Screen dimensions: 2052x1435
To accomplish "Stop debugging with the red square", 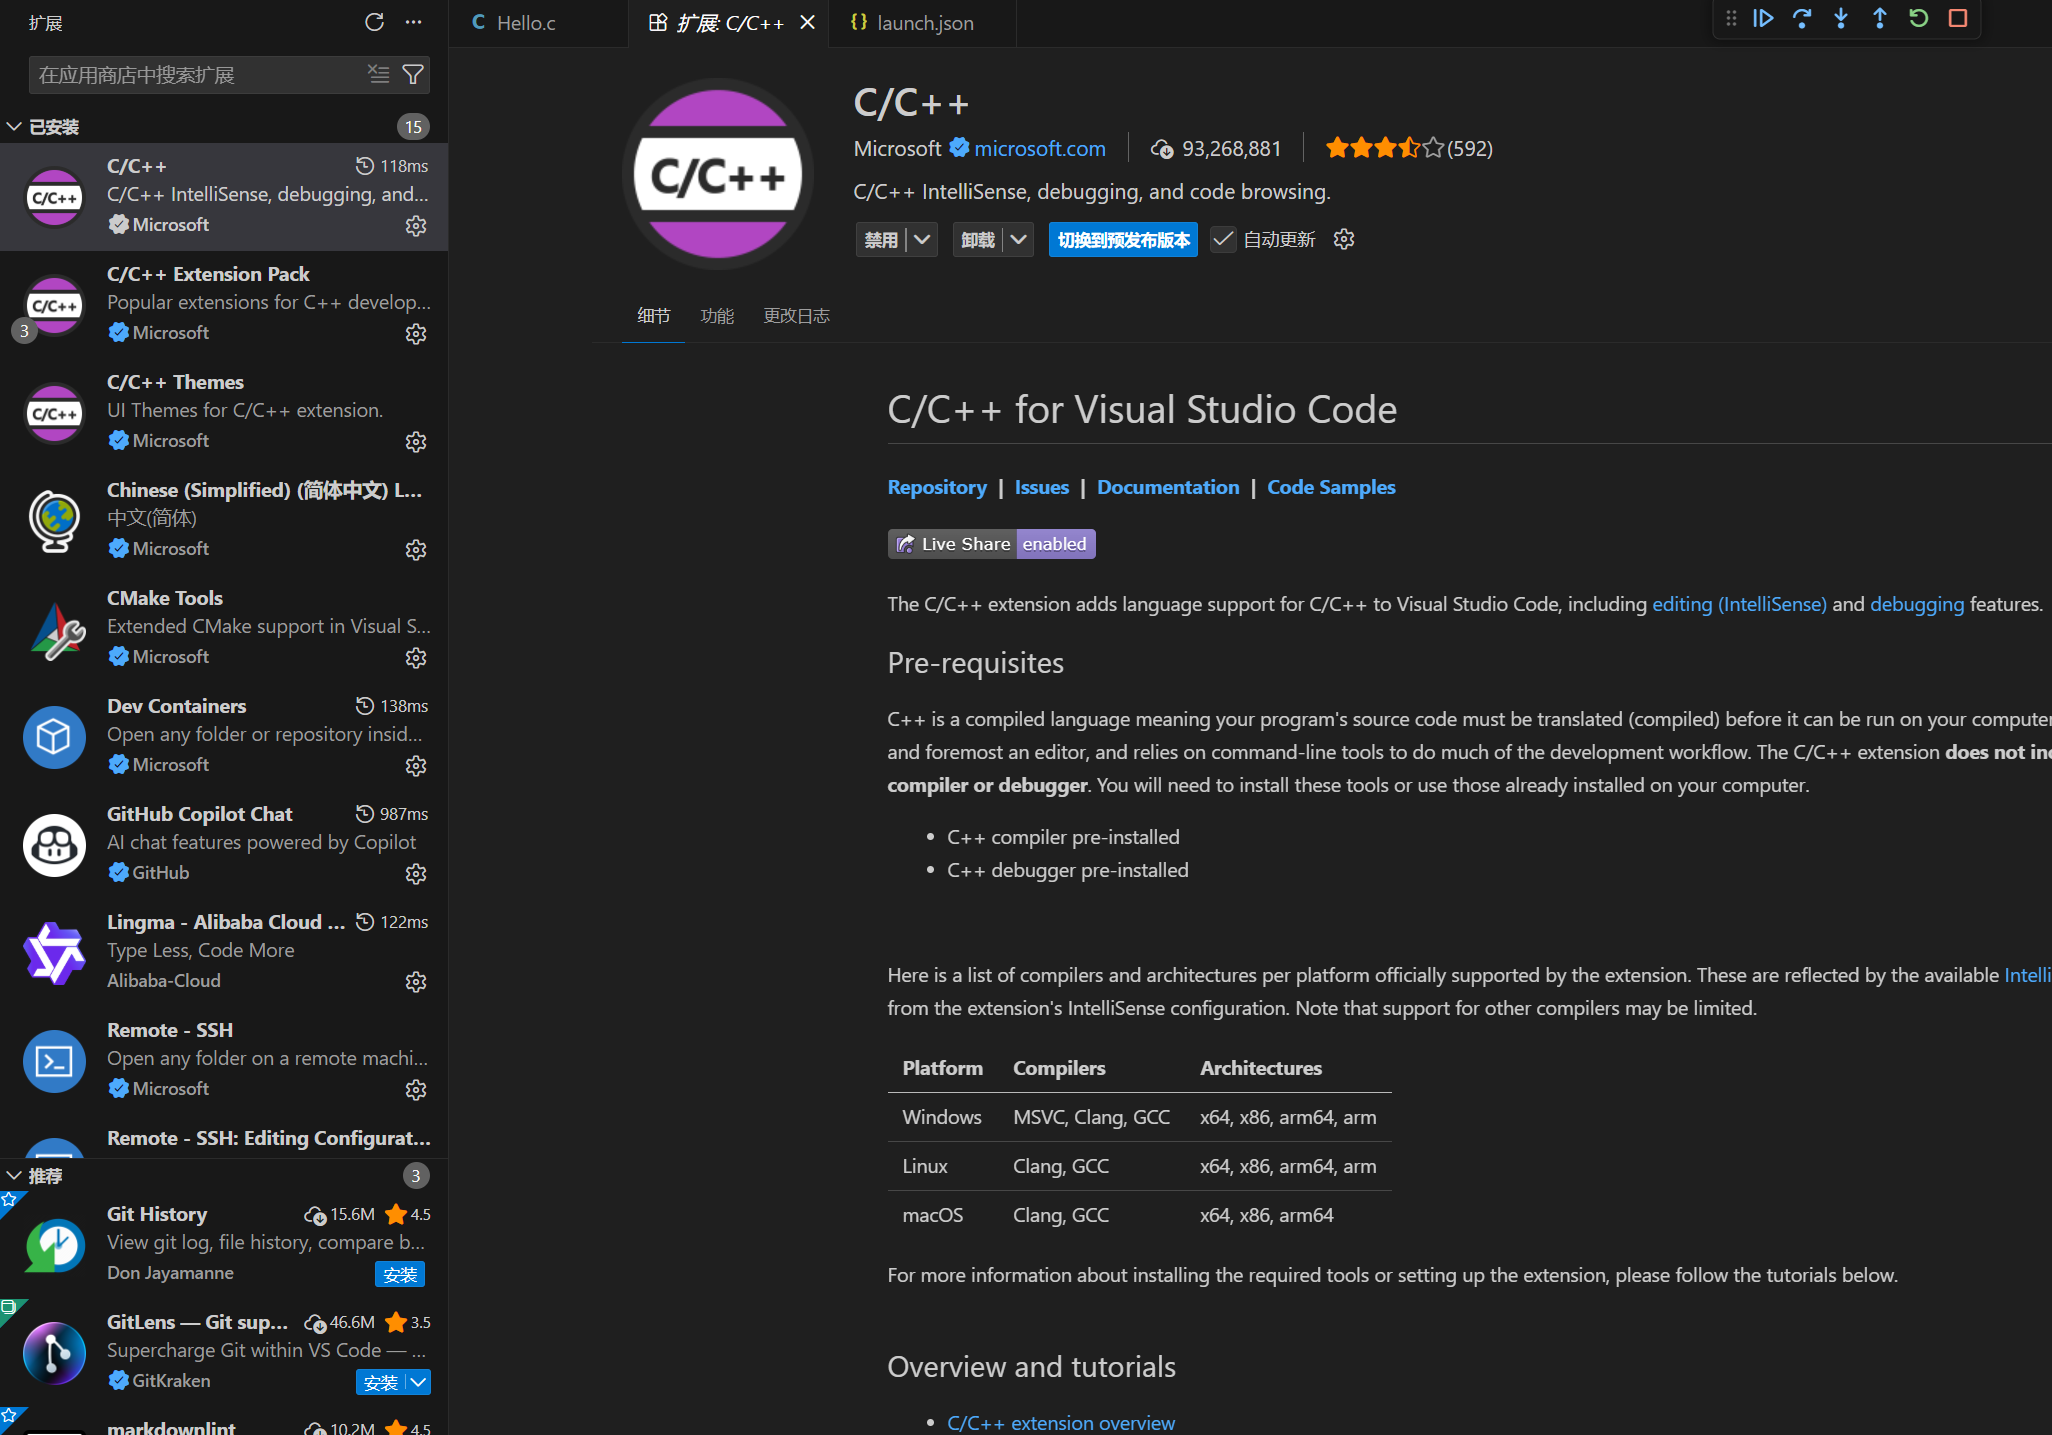I will click(x=1958, y=18).
